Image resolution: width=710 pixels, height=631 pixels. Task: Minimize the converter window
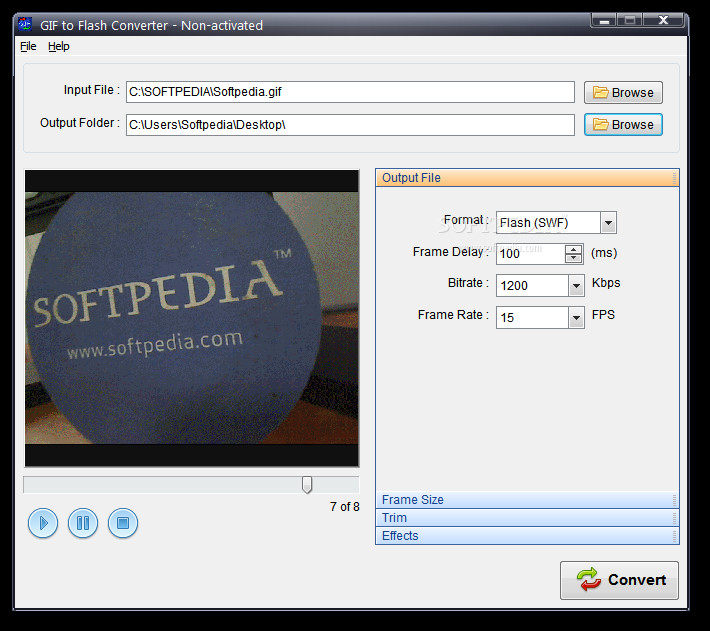coord(604,20)
